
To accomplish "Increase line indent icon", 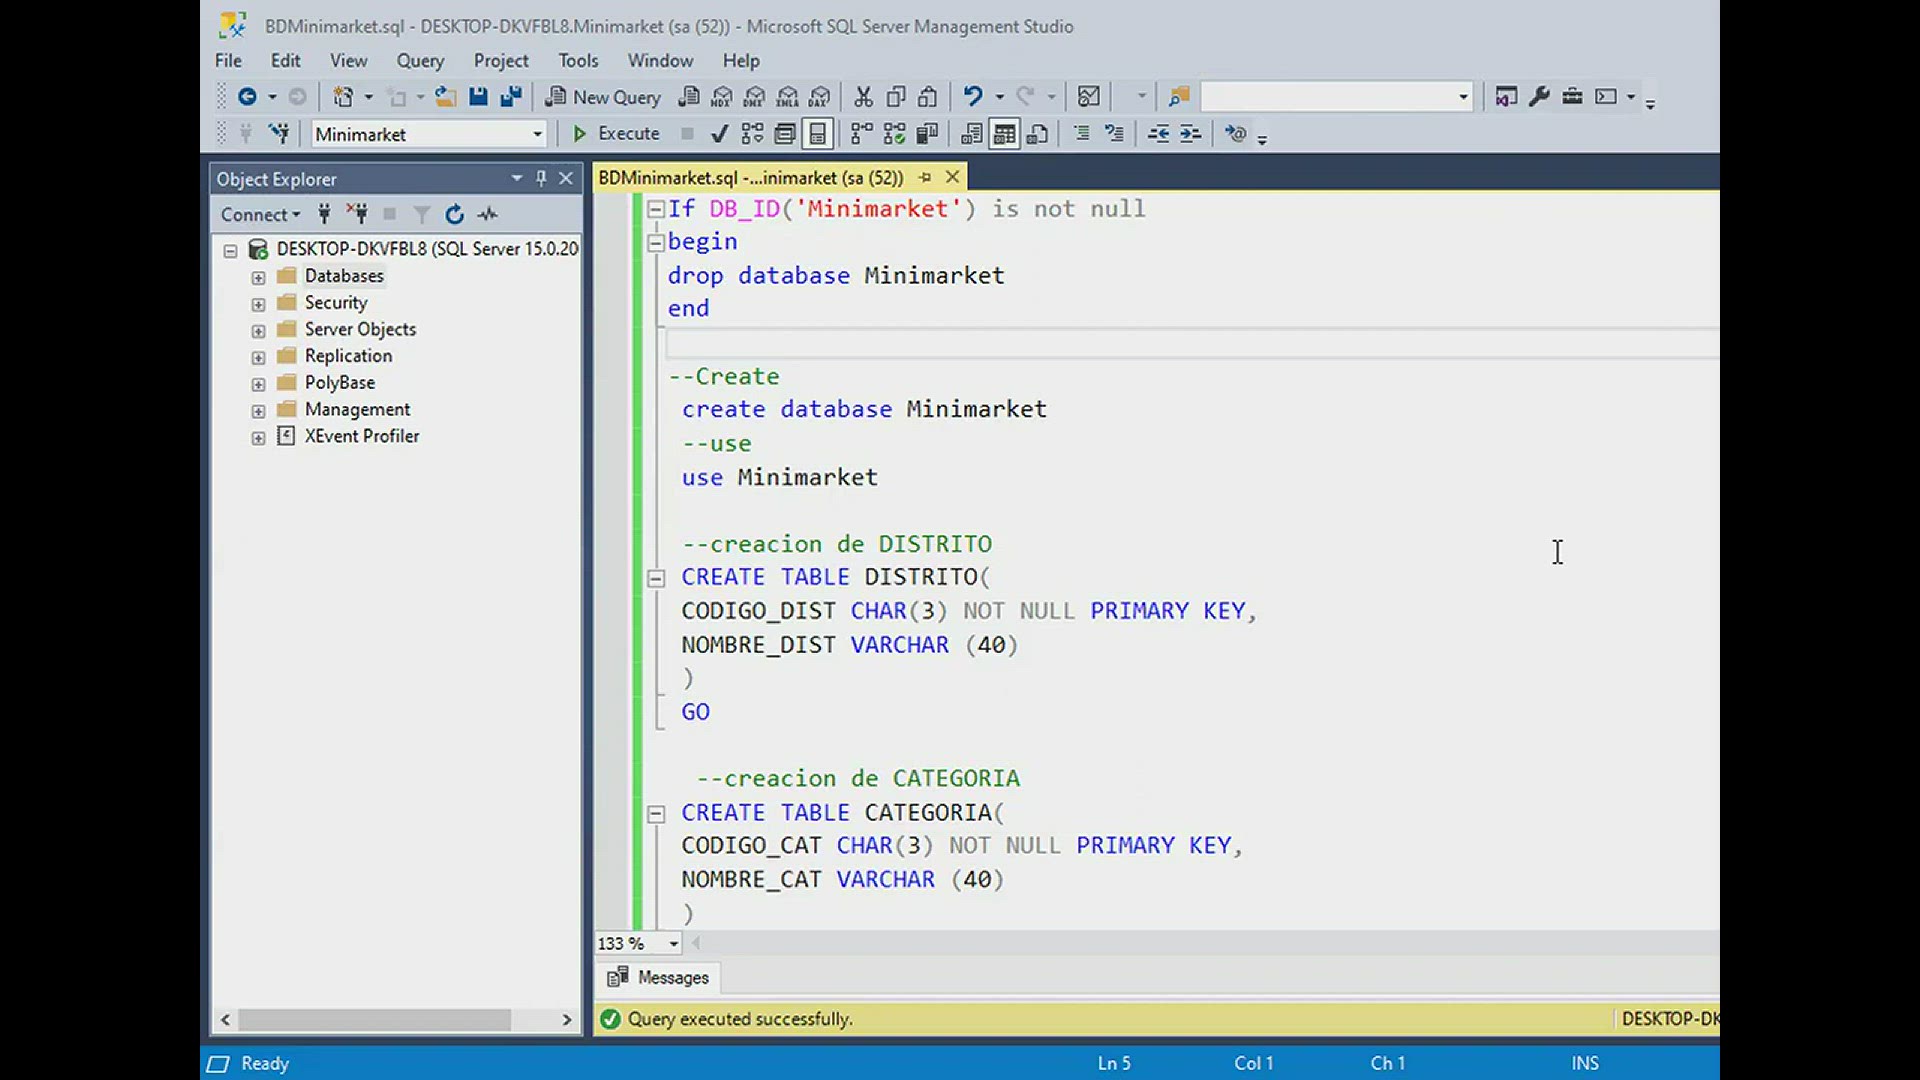I will coord(1190,134).
